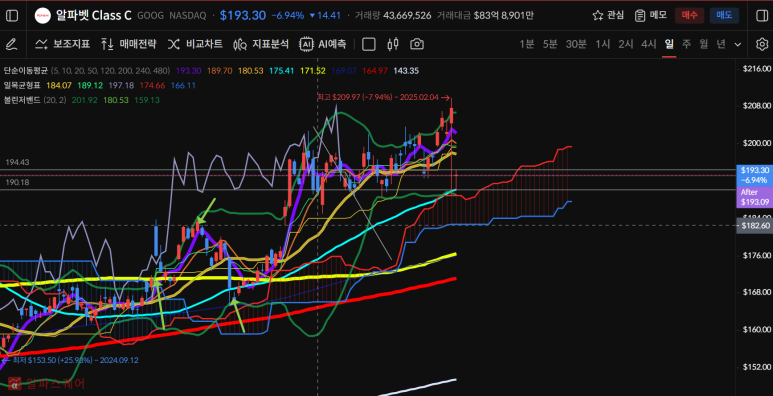The height and width of the screenshot is (396, 773).
Task: Select 주 weekly timeframe
Action: [686, 45]
